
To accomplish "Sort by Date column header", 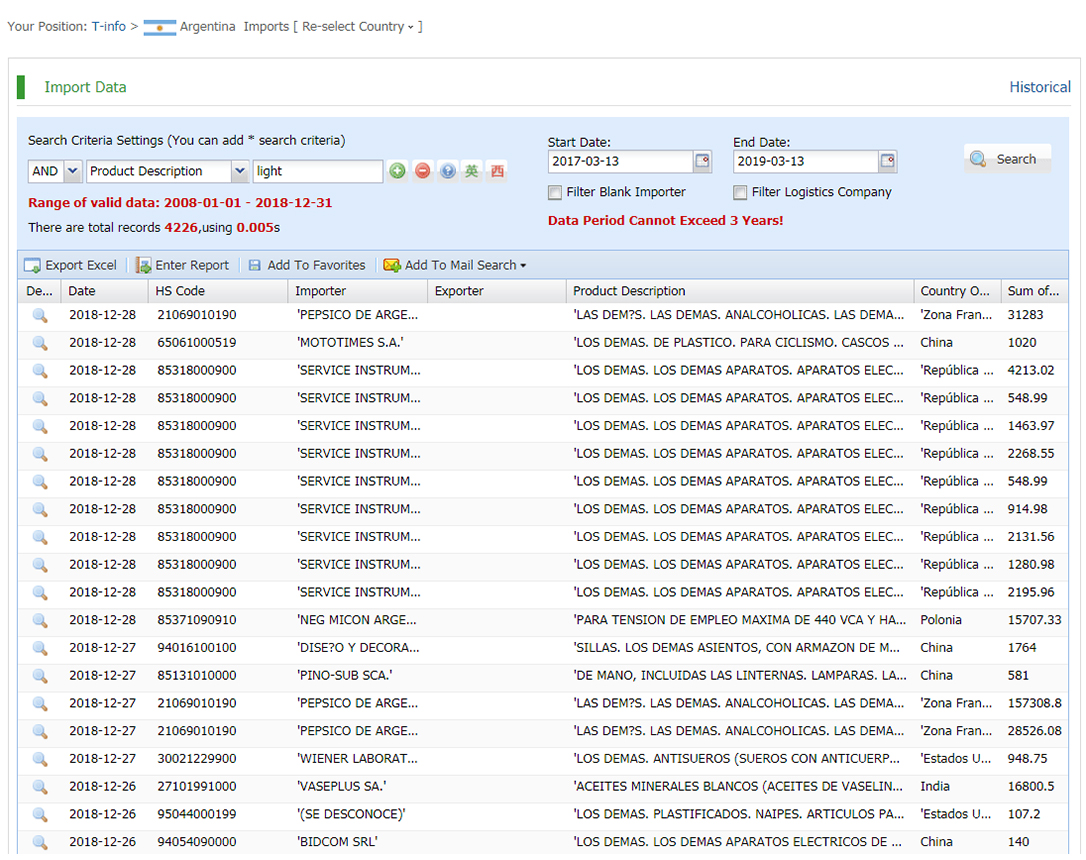I will [x=105, y=291].
